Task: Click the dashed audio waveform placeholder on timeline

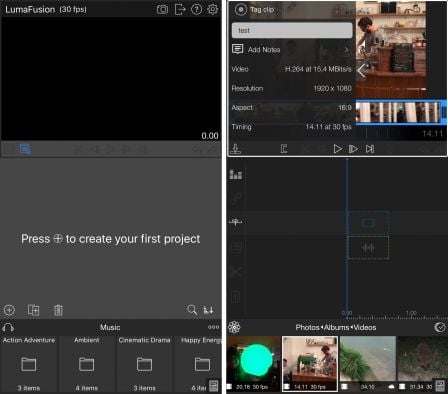Action: point(368,248)
